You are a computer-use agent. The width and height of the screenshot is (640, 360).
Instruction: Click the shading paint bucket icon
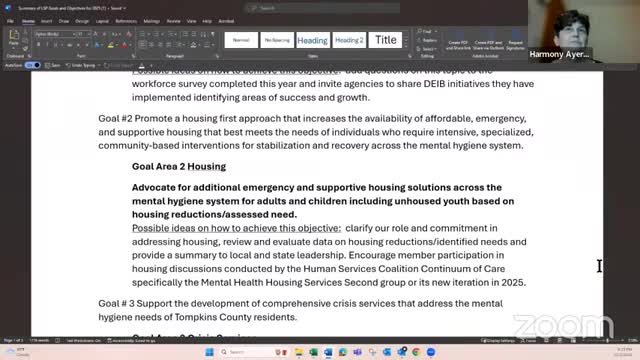click(193, 44)
